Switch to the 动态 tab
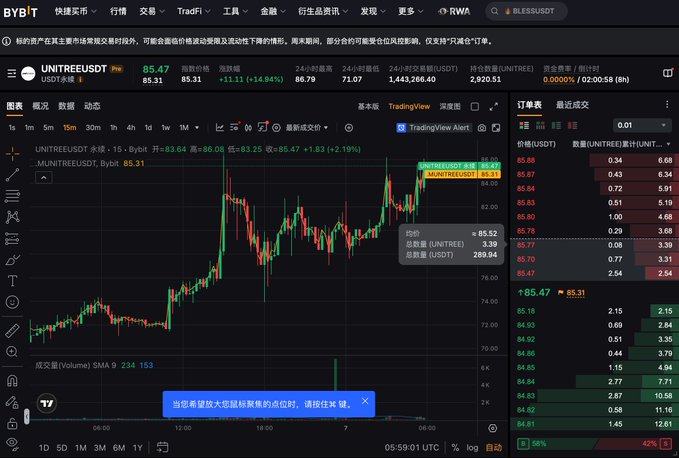 point(92,106)
